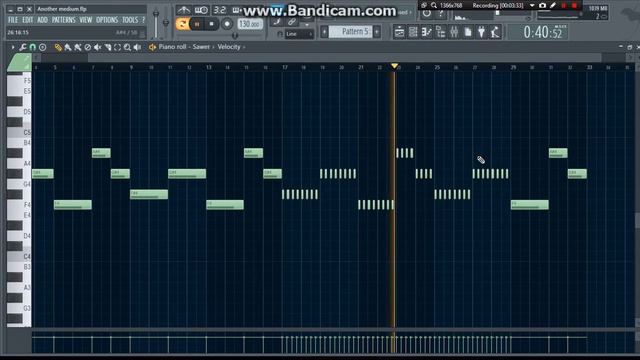Open the VIEW menu

click(x=86, y=20)
